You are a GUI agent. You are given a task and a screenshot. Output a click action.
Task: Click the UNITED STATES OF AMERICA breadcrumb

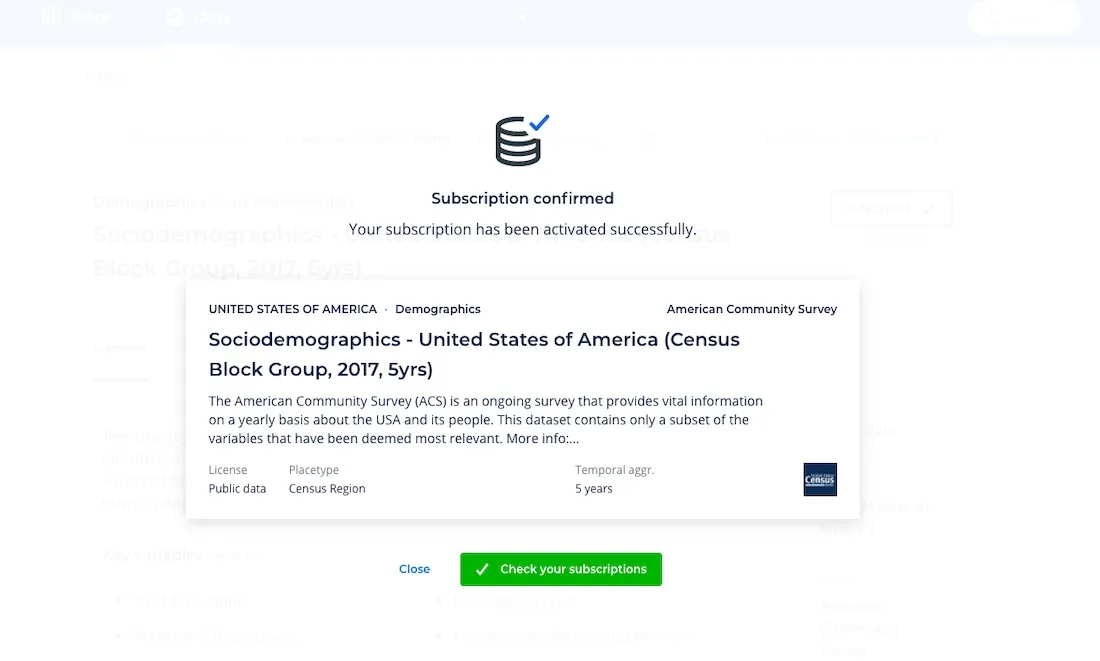[292, 309]
